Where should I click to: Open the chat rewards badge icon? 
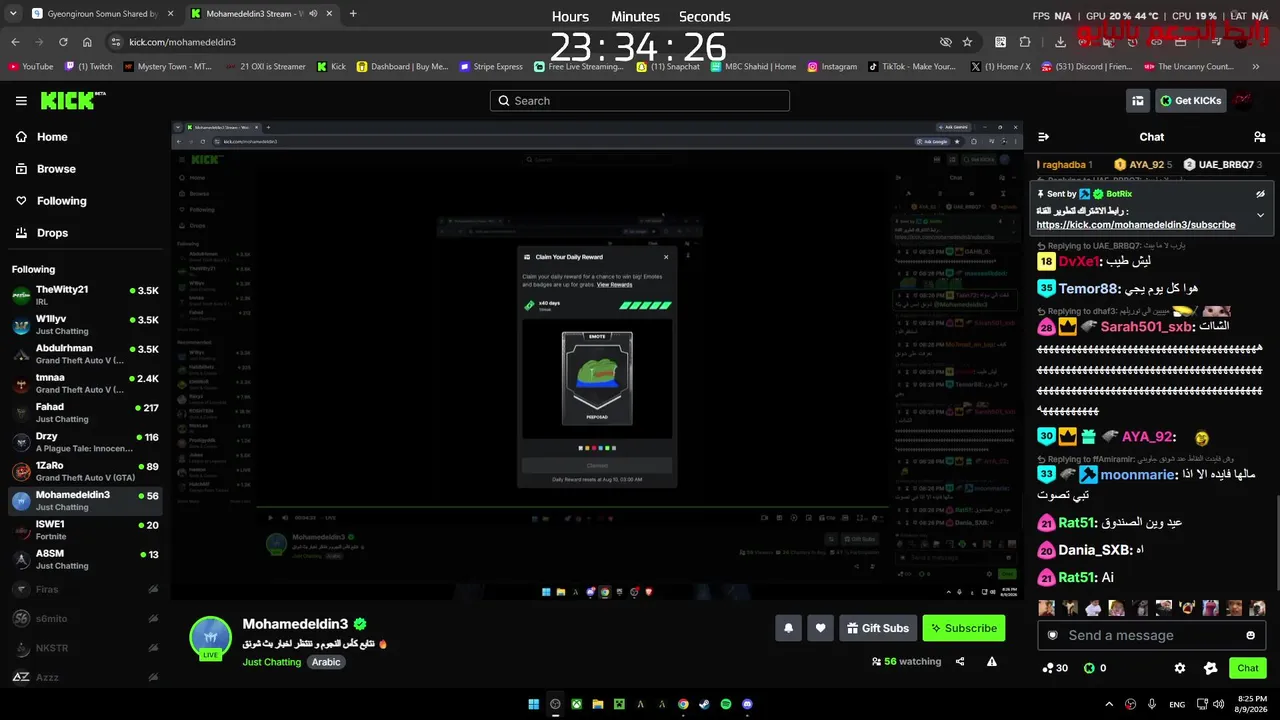1211,668
